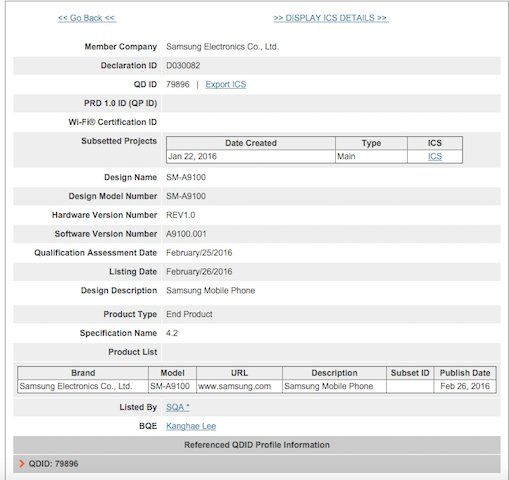Click the Publish Date column header
This screenshot has height=480, width=509.
465,373
